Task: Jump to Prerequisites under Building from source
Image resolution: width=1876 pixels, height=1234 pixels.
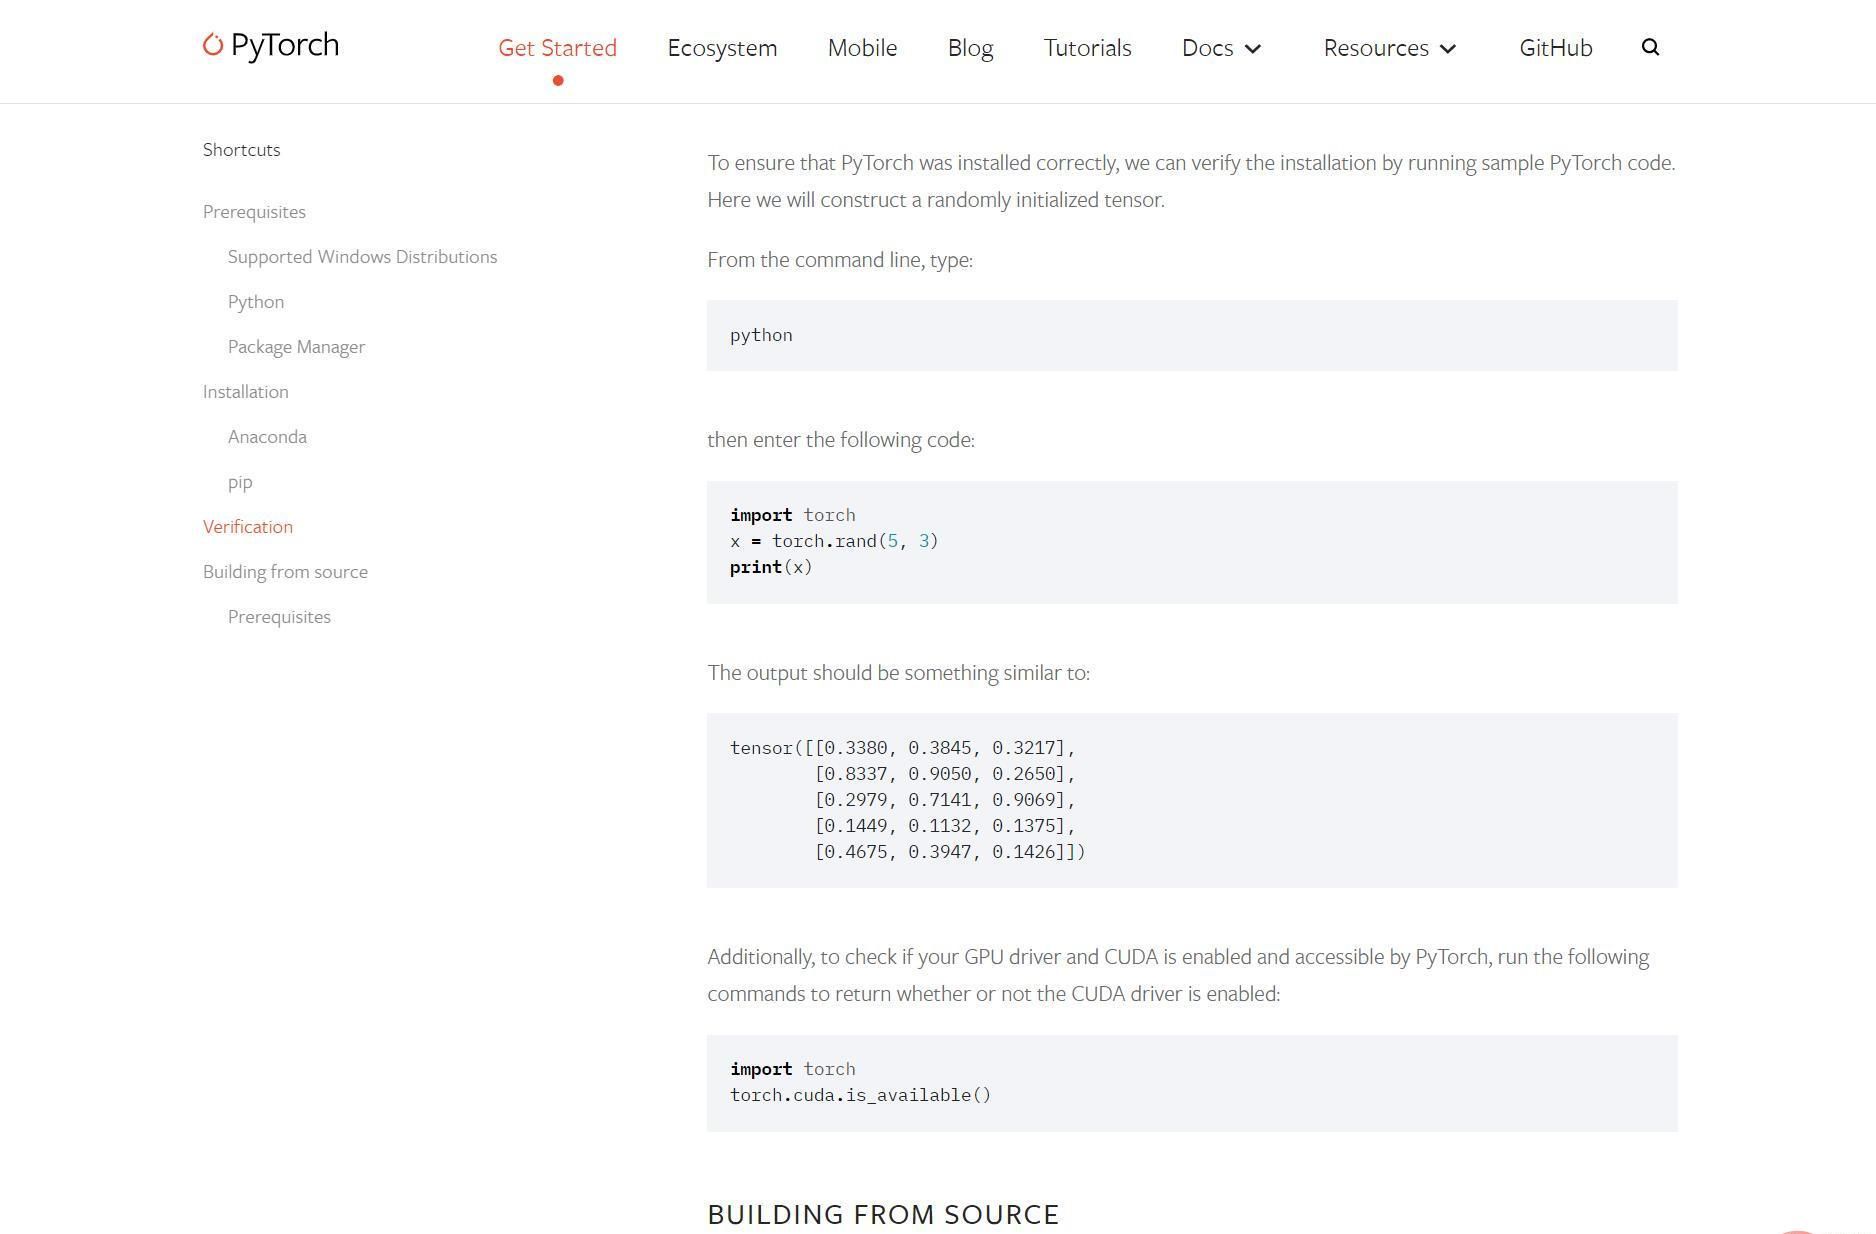Action: pos(279,617)
